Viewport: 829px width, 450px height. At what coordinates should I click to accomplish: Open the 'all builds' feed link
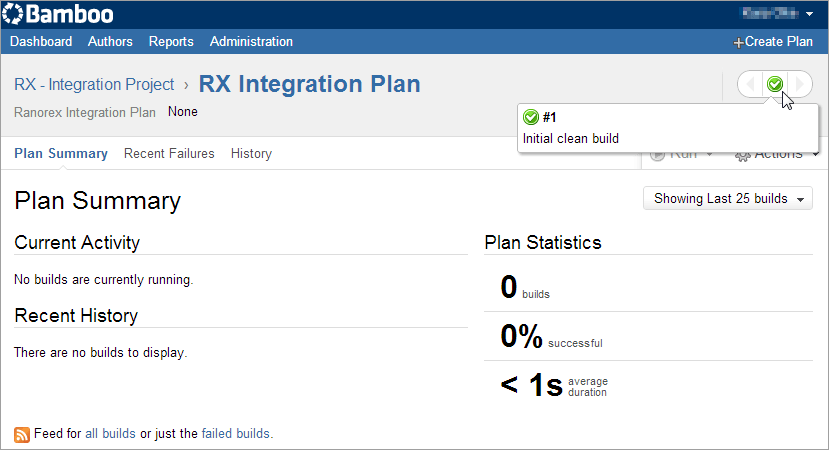(x=110, y=434)
